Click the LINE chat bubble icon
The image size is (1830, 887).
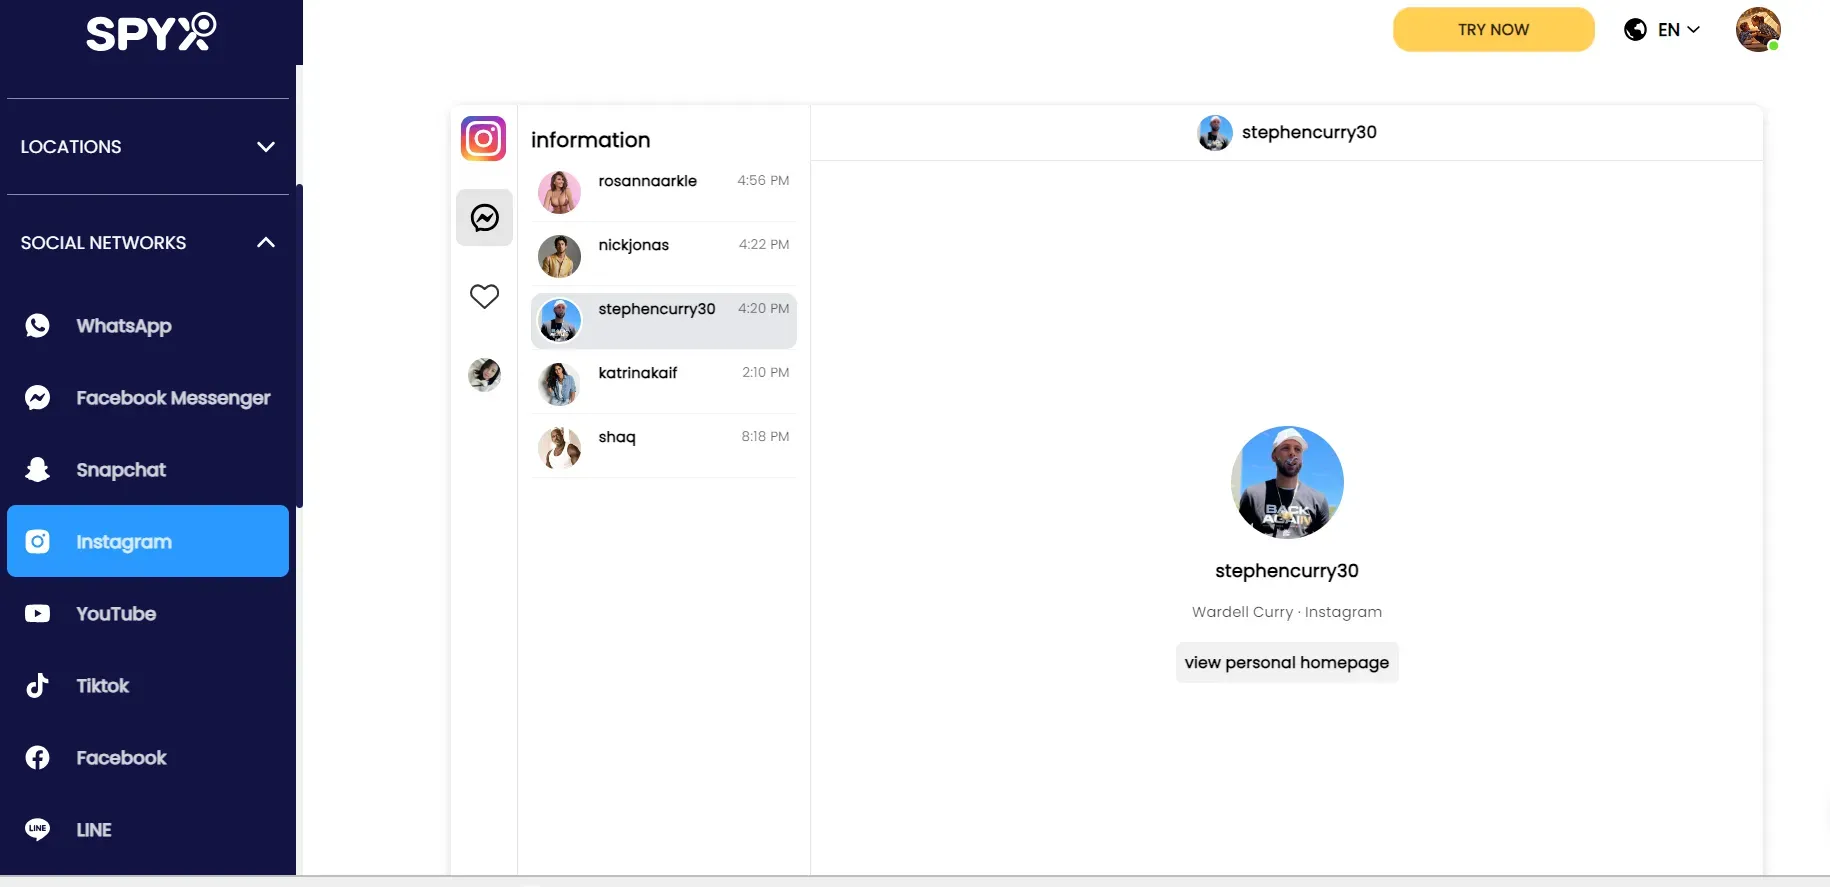click(38, 830)
